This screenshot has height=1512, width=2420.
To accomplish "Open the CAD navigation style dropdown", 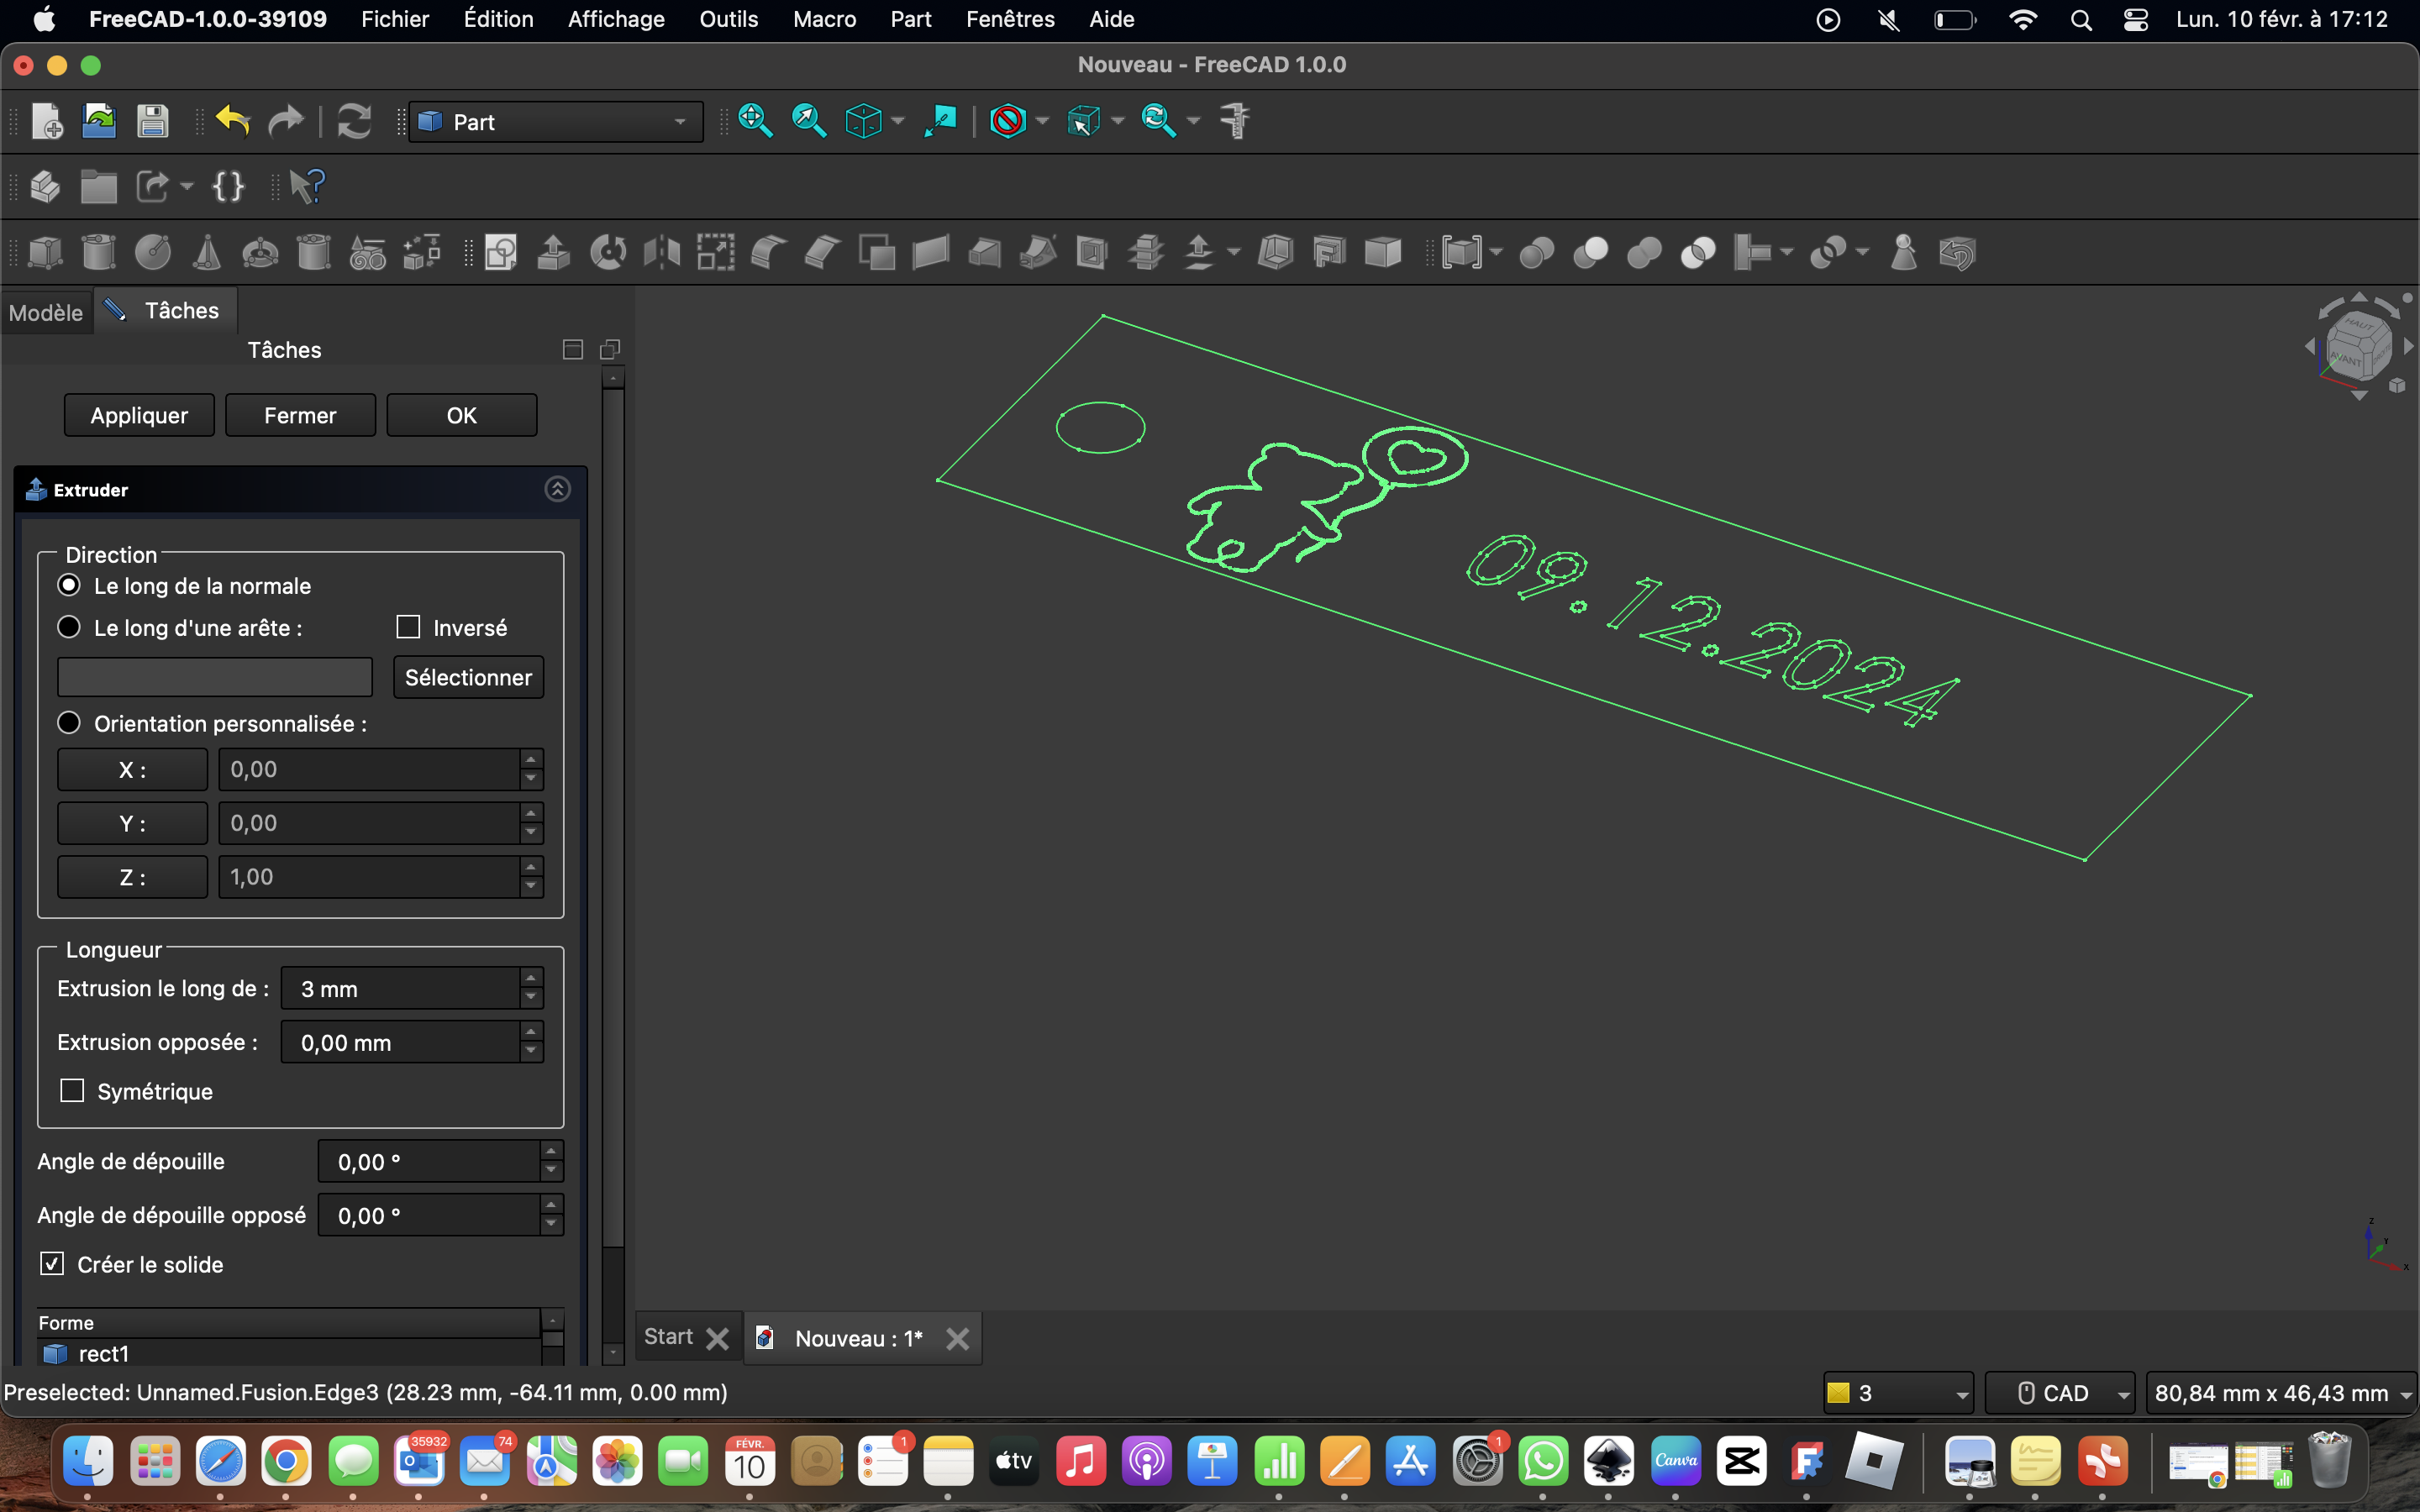I will click(x=2060, y=1393).
